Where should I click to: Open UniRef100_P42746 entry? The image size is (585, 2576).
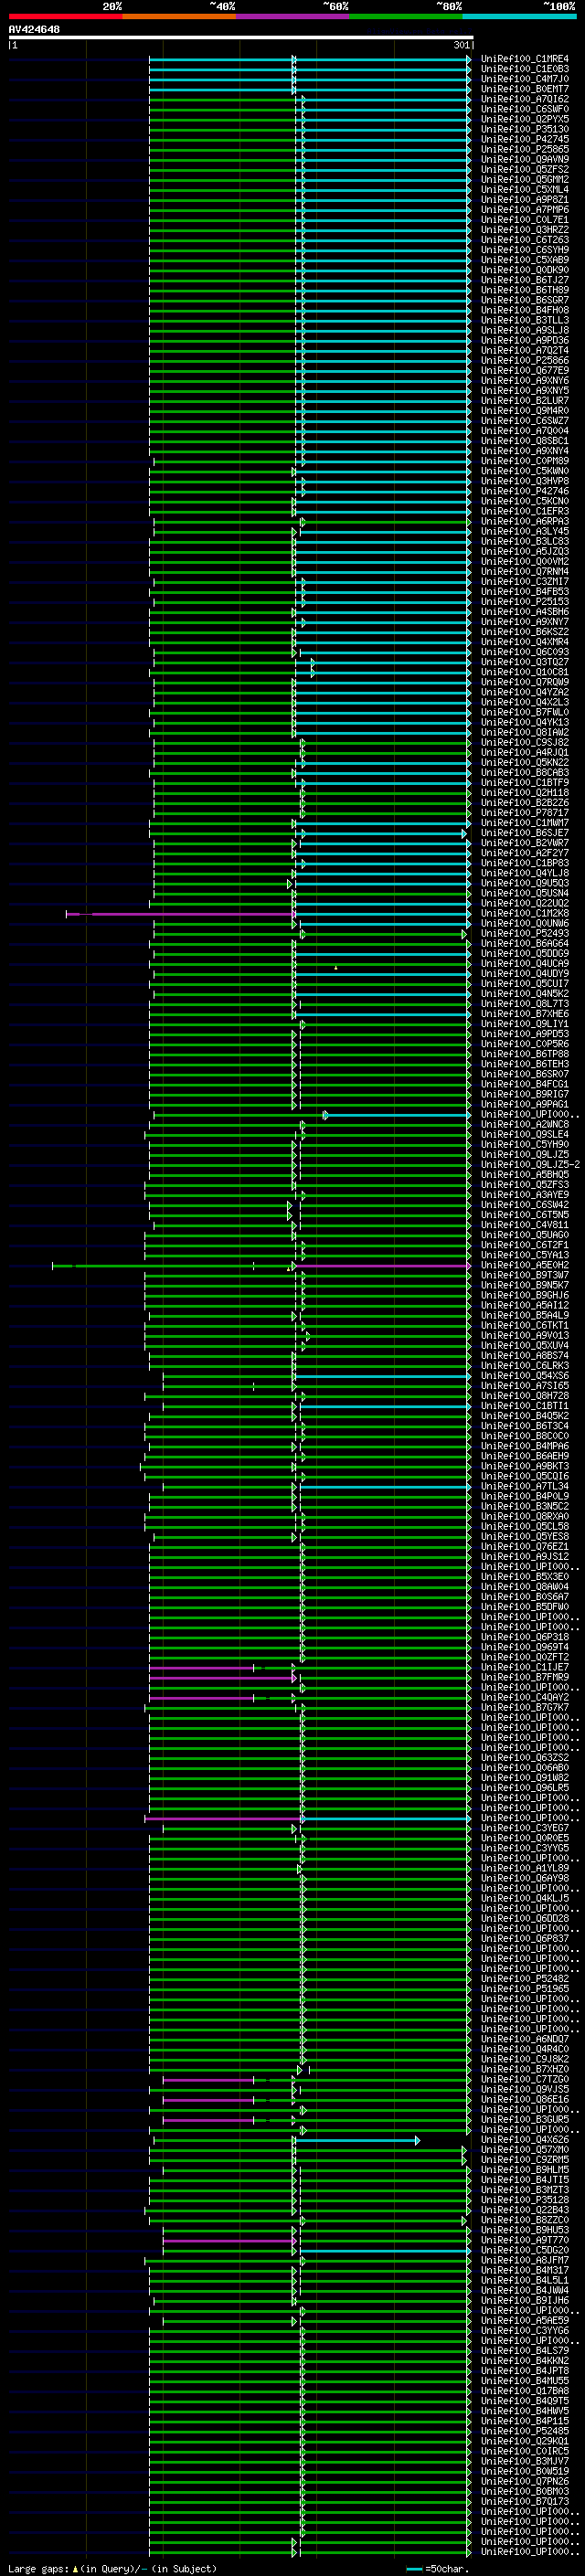(x=525, y=491)
